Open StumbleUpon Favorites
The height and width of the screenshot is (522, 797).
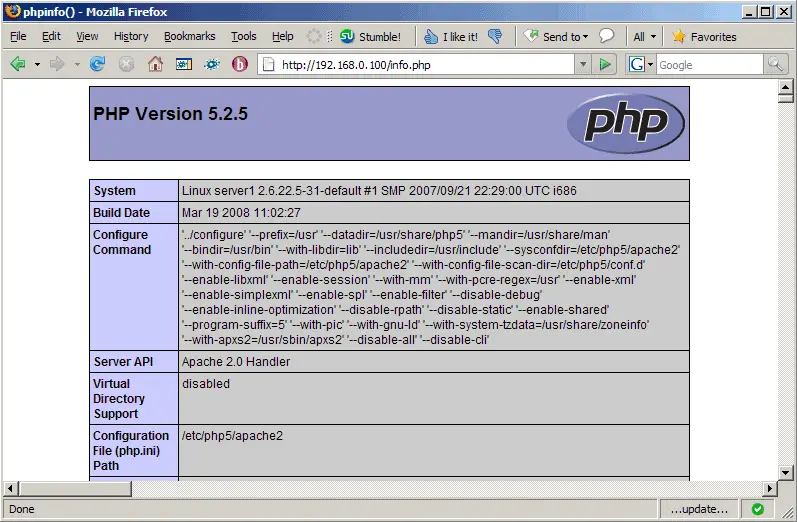tap(704, 37)
